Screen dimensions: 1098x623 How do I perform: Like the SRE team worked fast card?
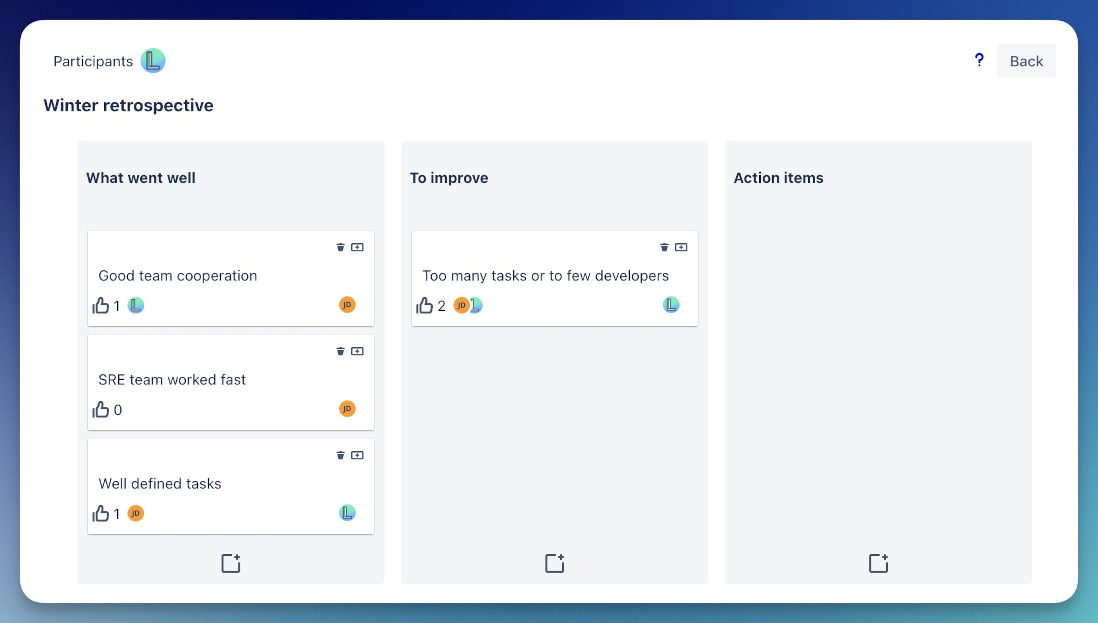[101, 410]
